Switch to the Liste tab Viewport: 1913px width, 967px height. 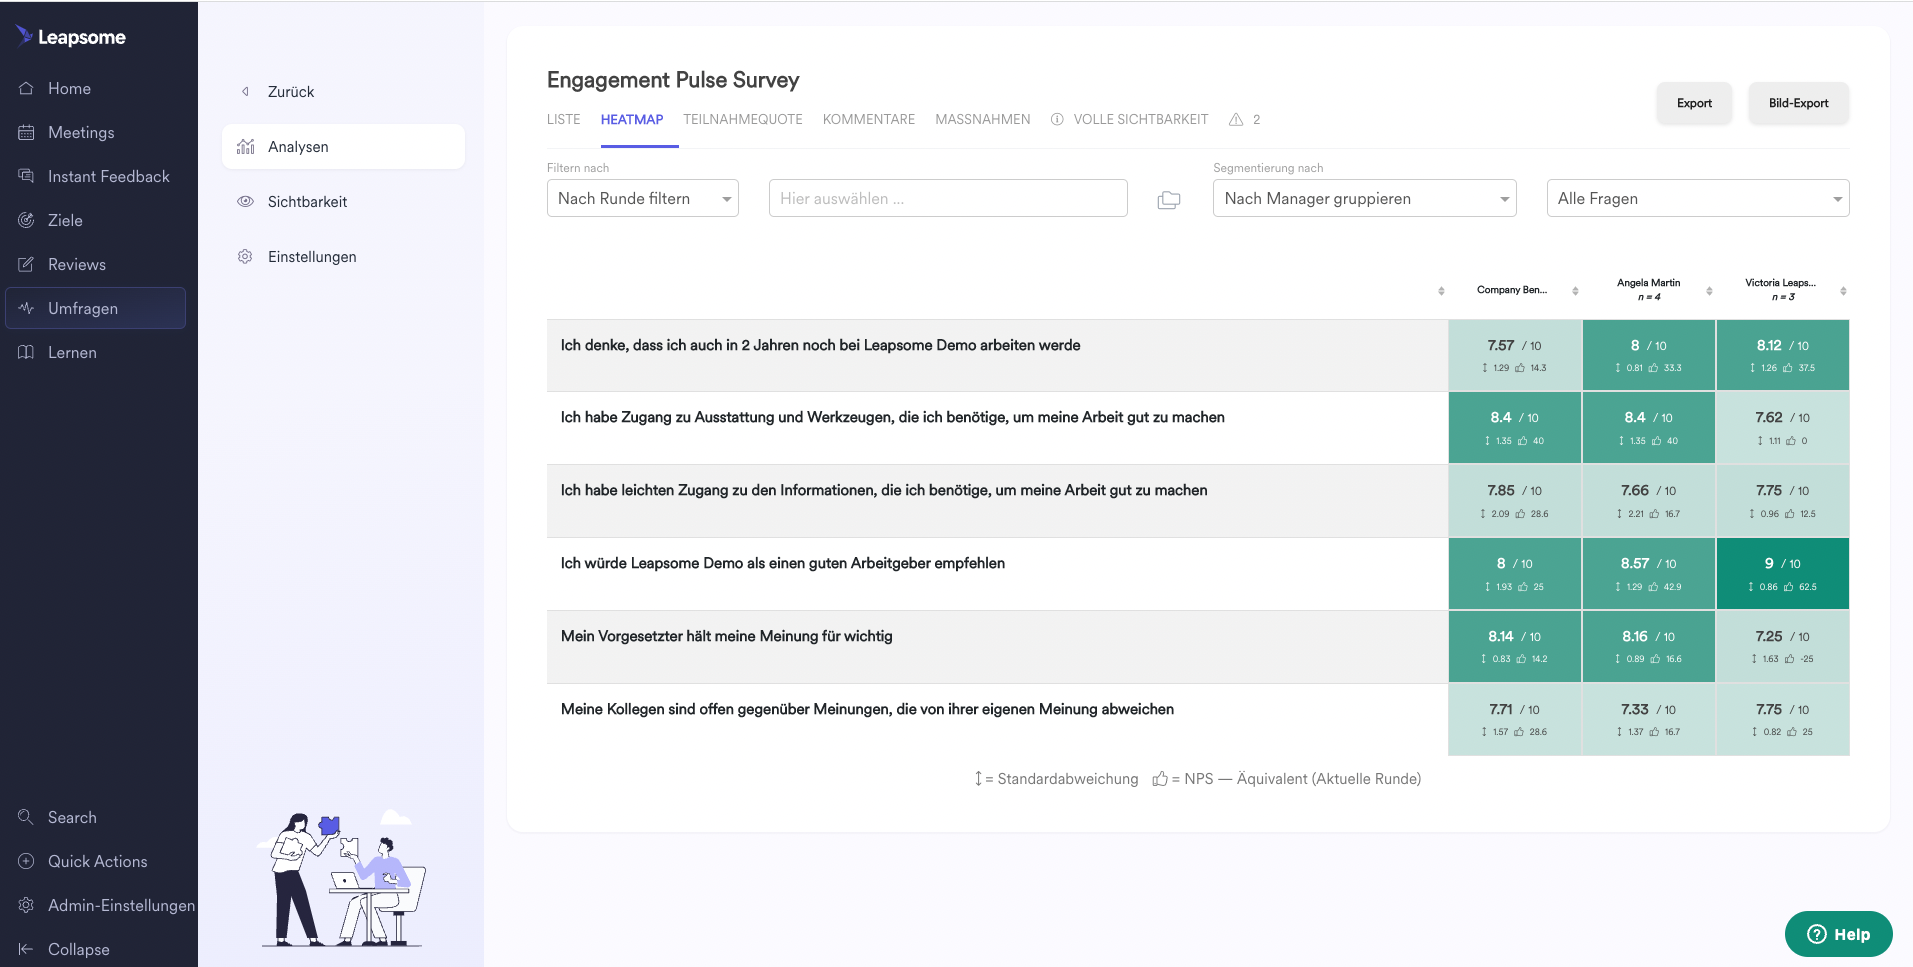point(564,120)
